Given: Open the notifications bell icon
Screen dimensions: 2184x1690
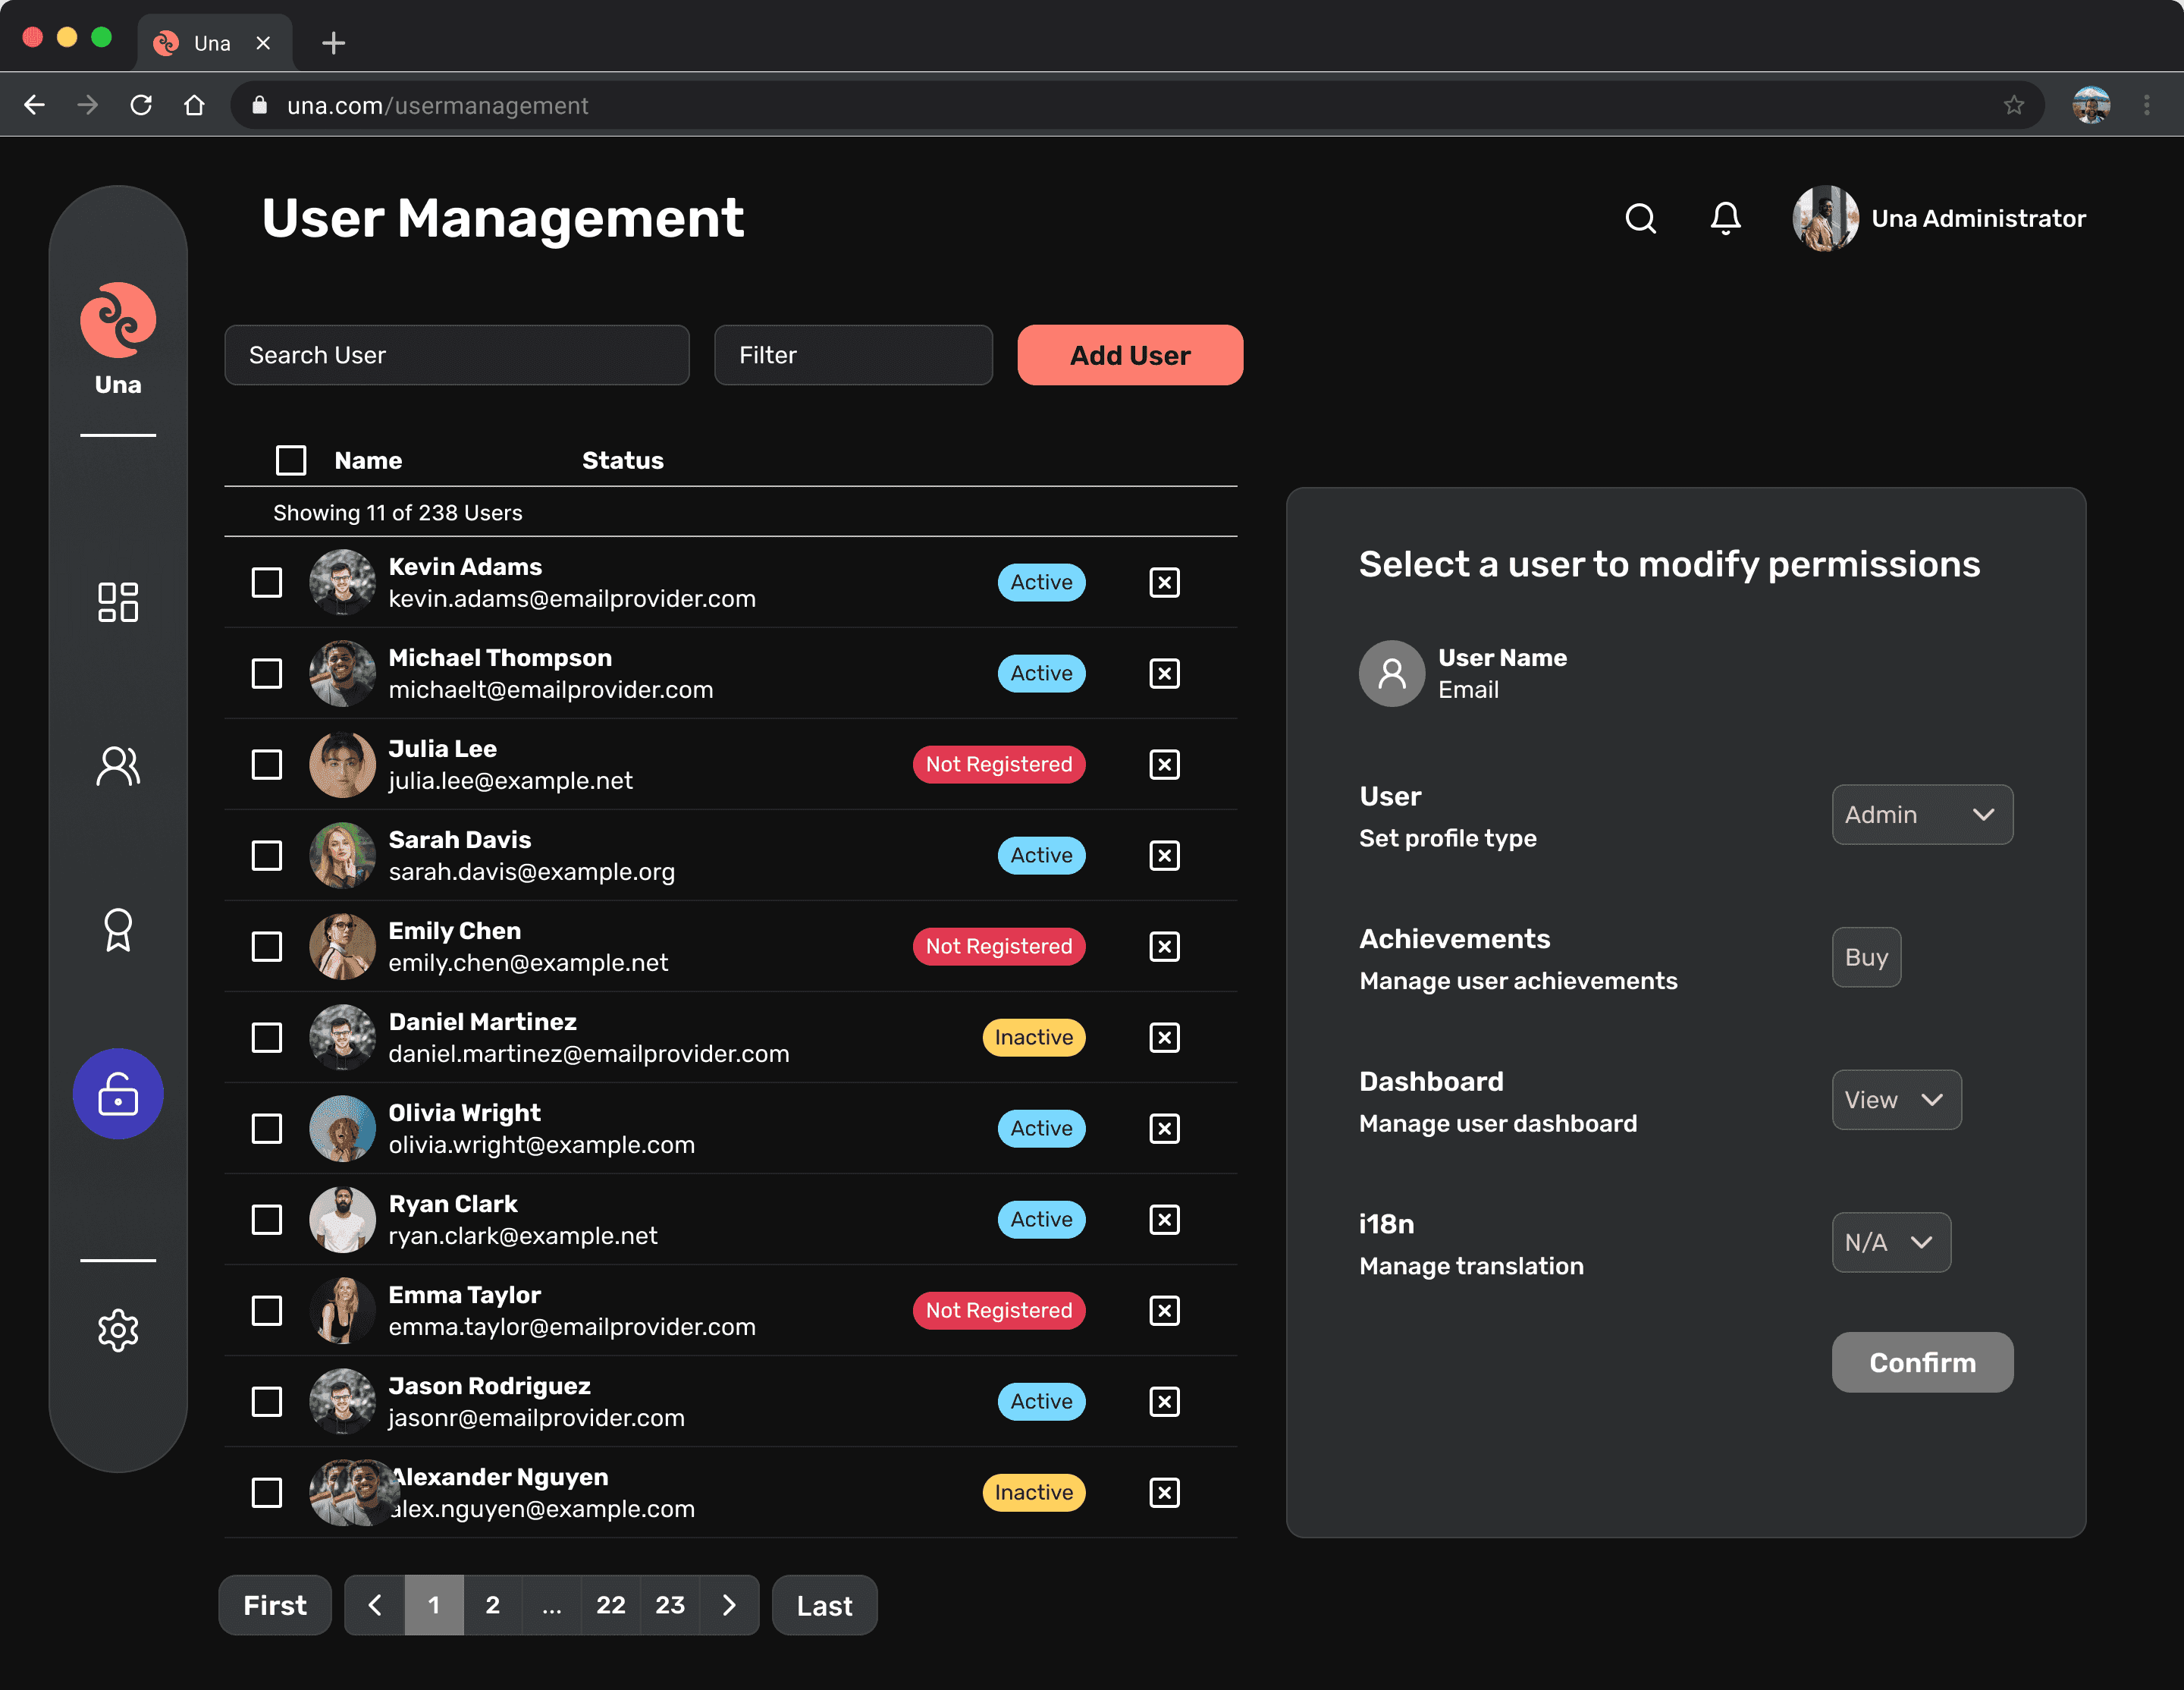Looking at the screenshot, I should point(1725,218).
